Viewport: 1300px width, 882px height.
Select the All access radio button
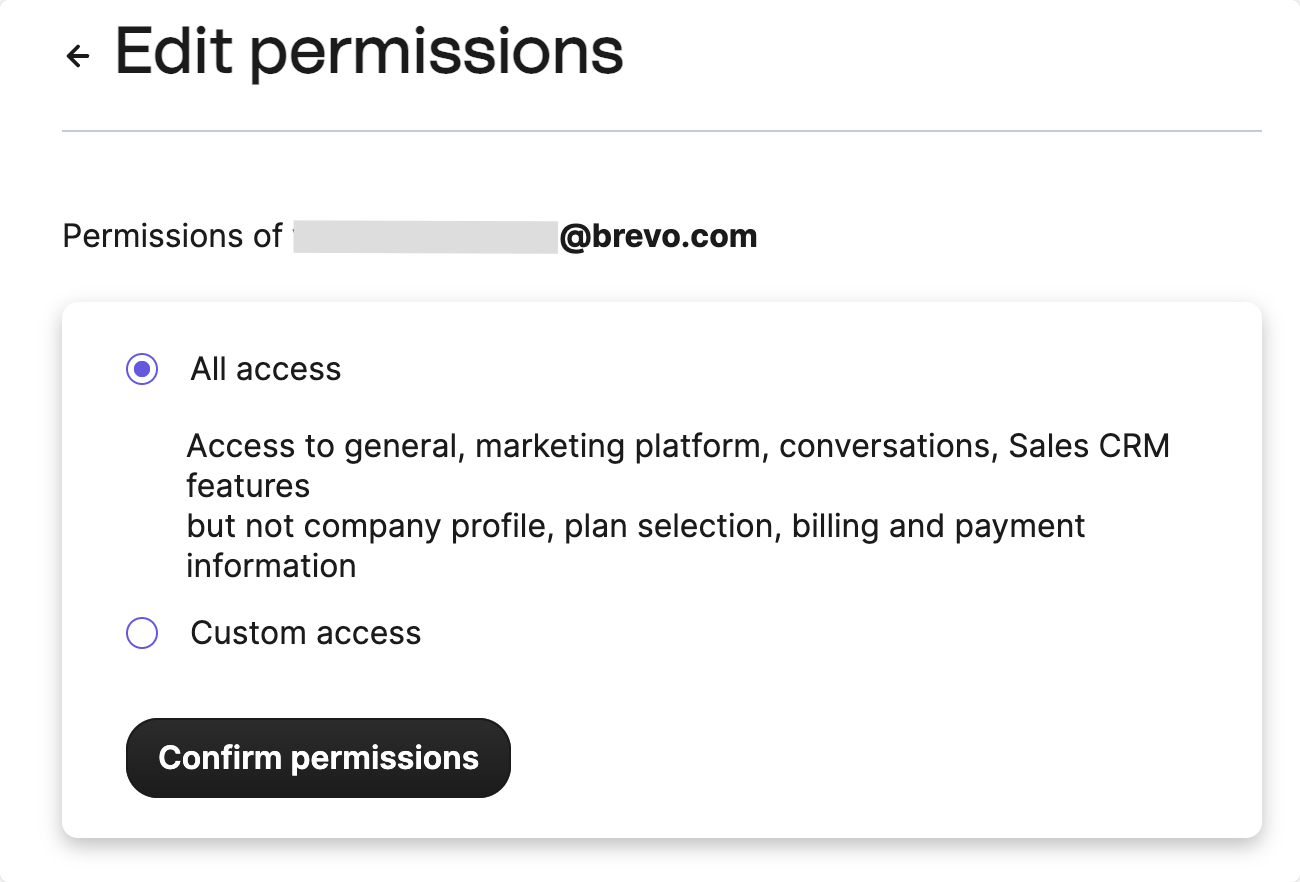pyautogui.click(x=142, y=370)
